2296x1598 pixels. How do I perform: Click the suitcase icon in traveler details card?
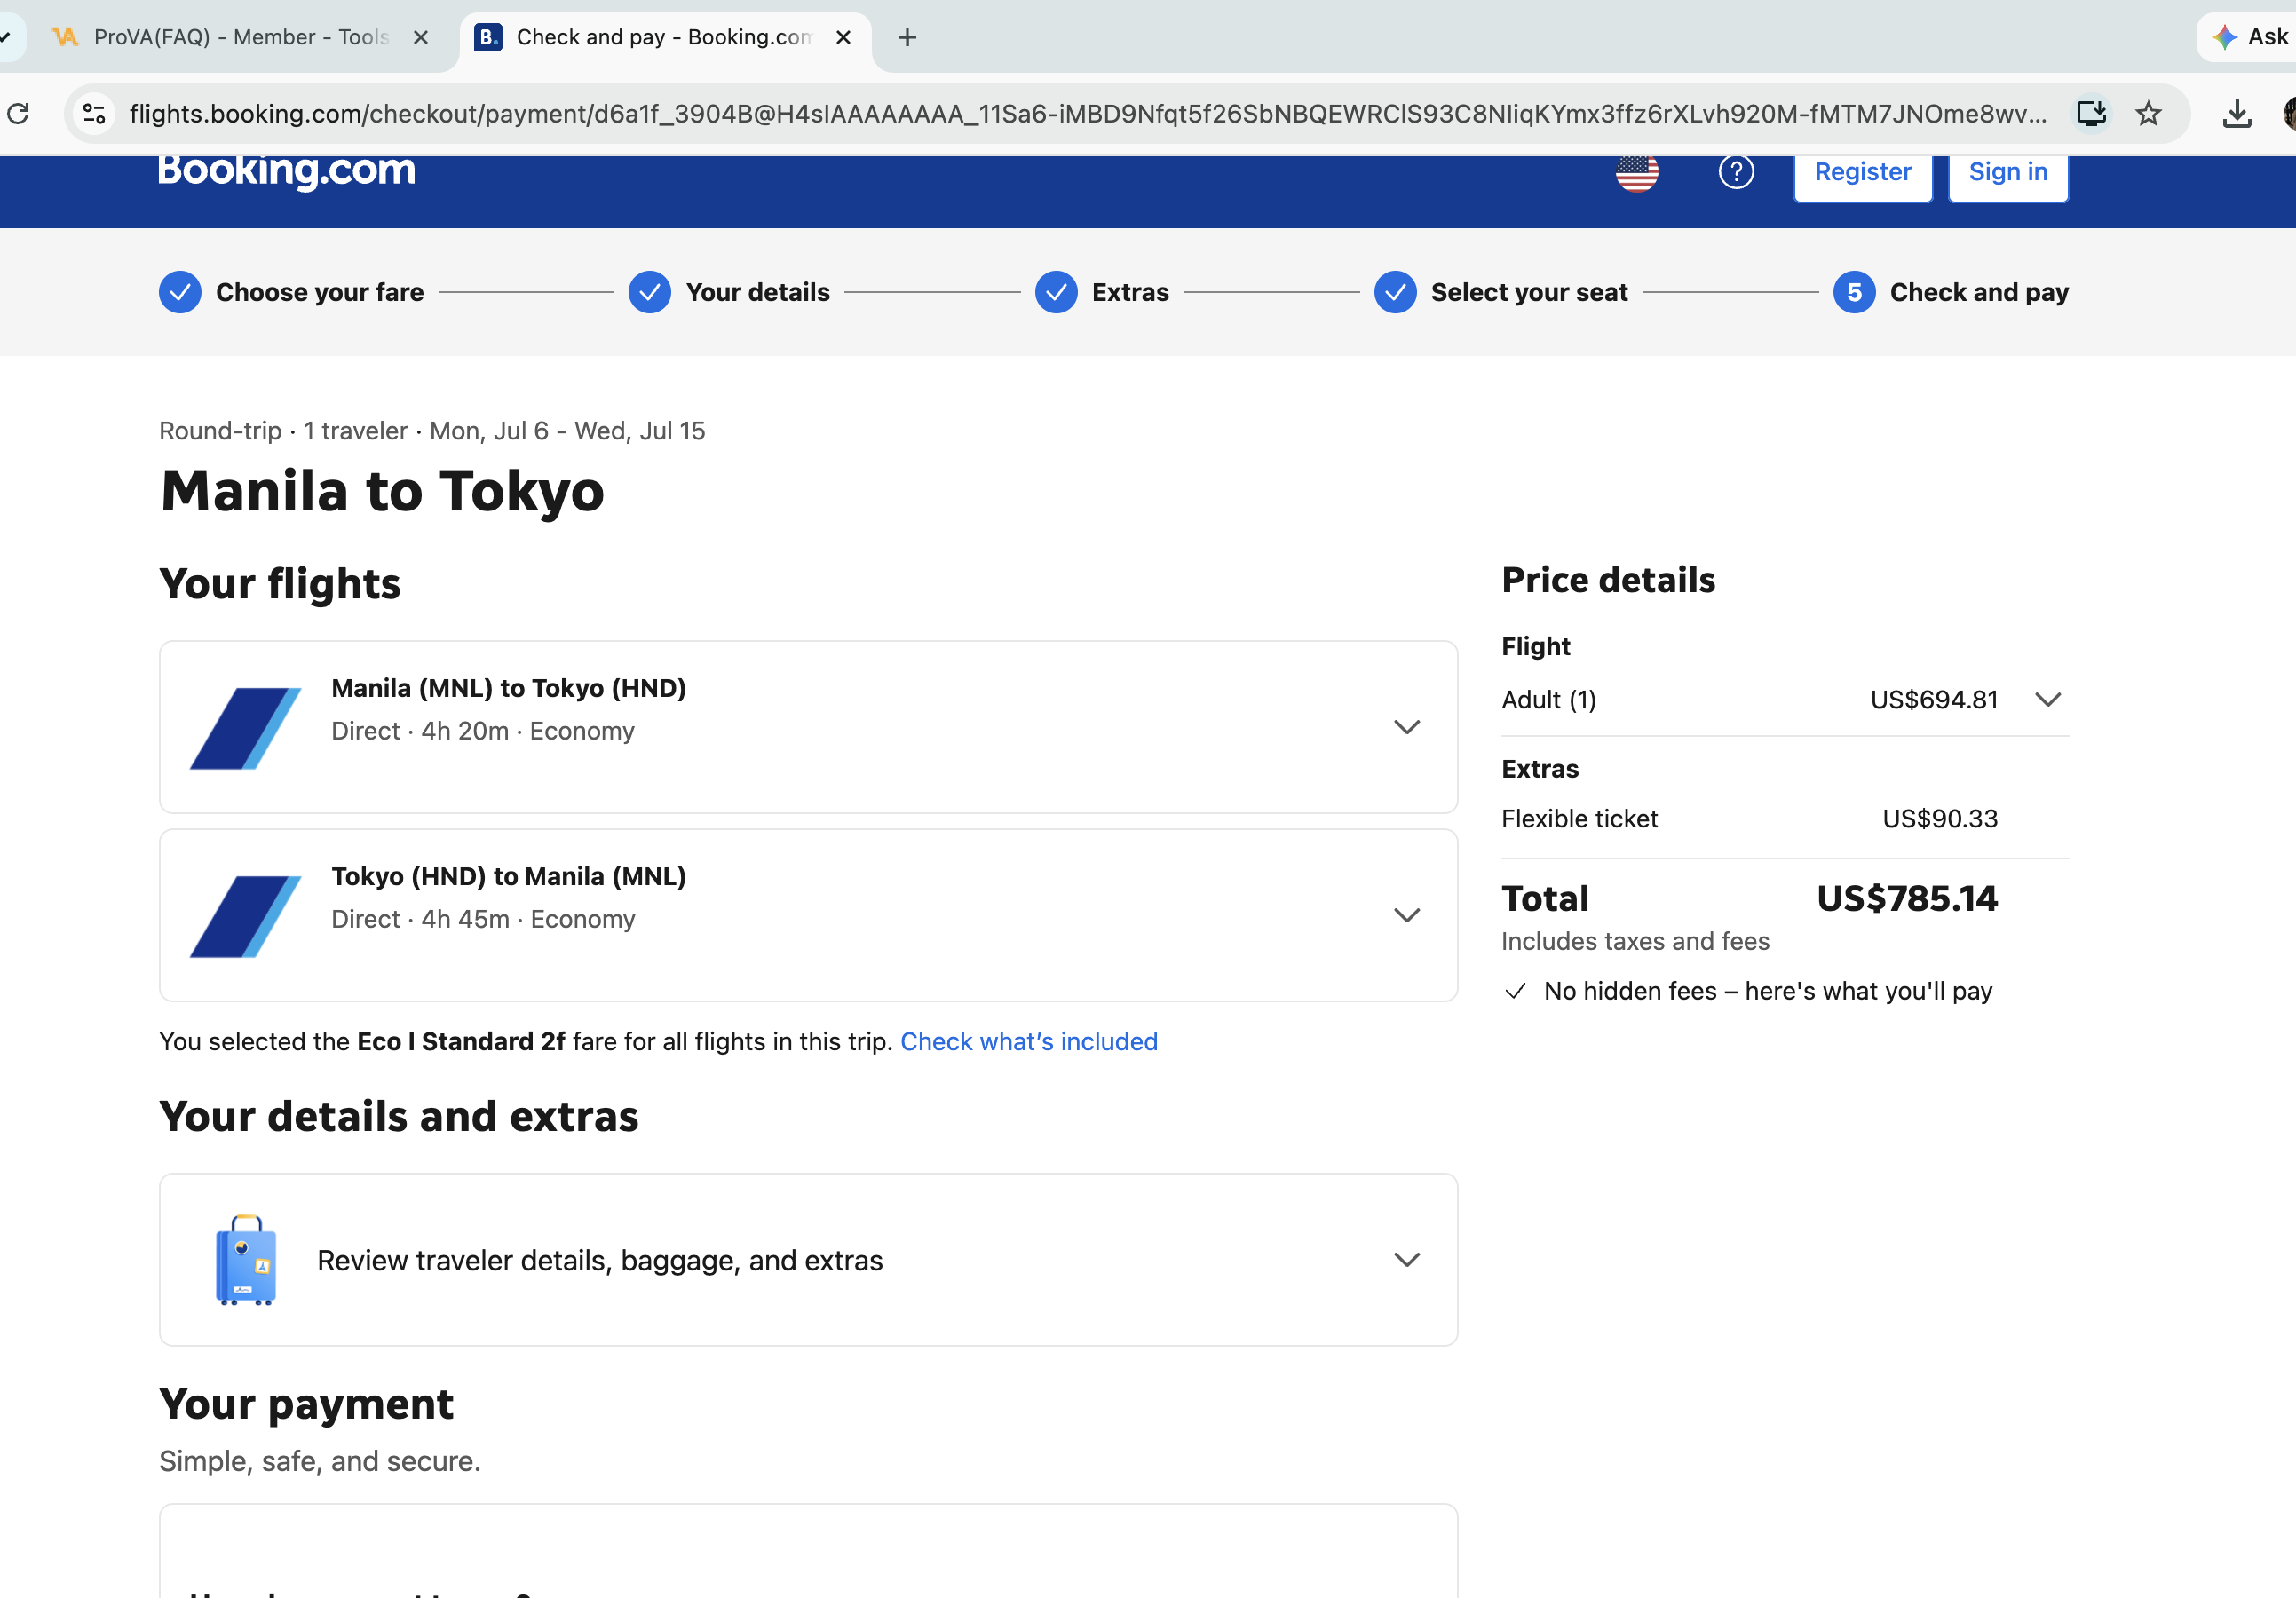point(246,1260)
